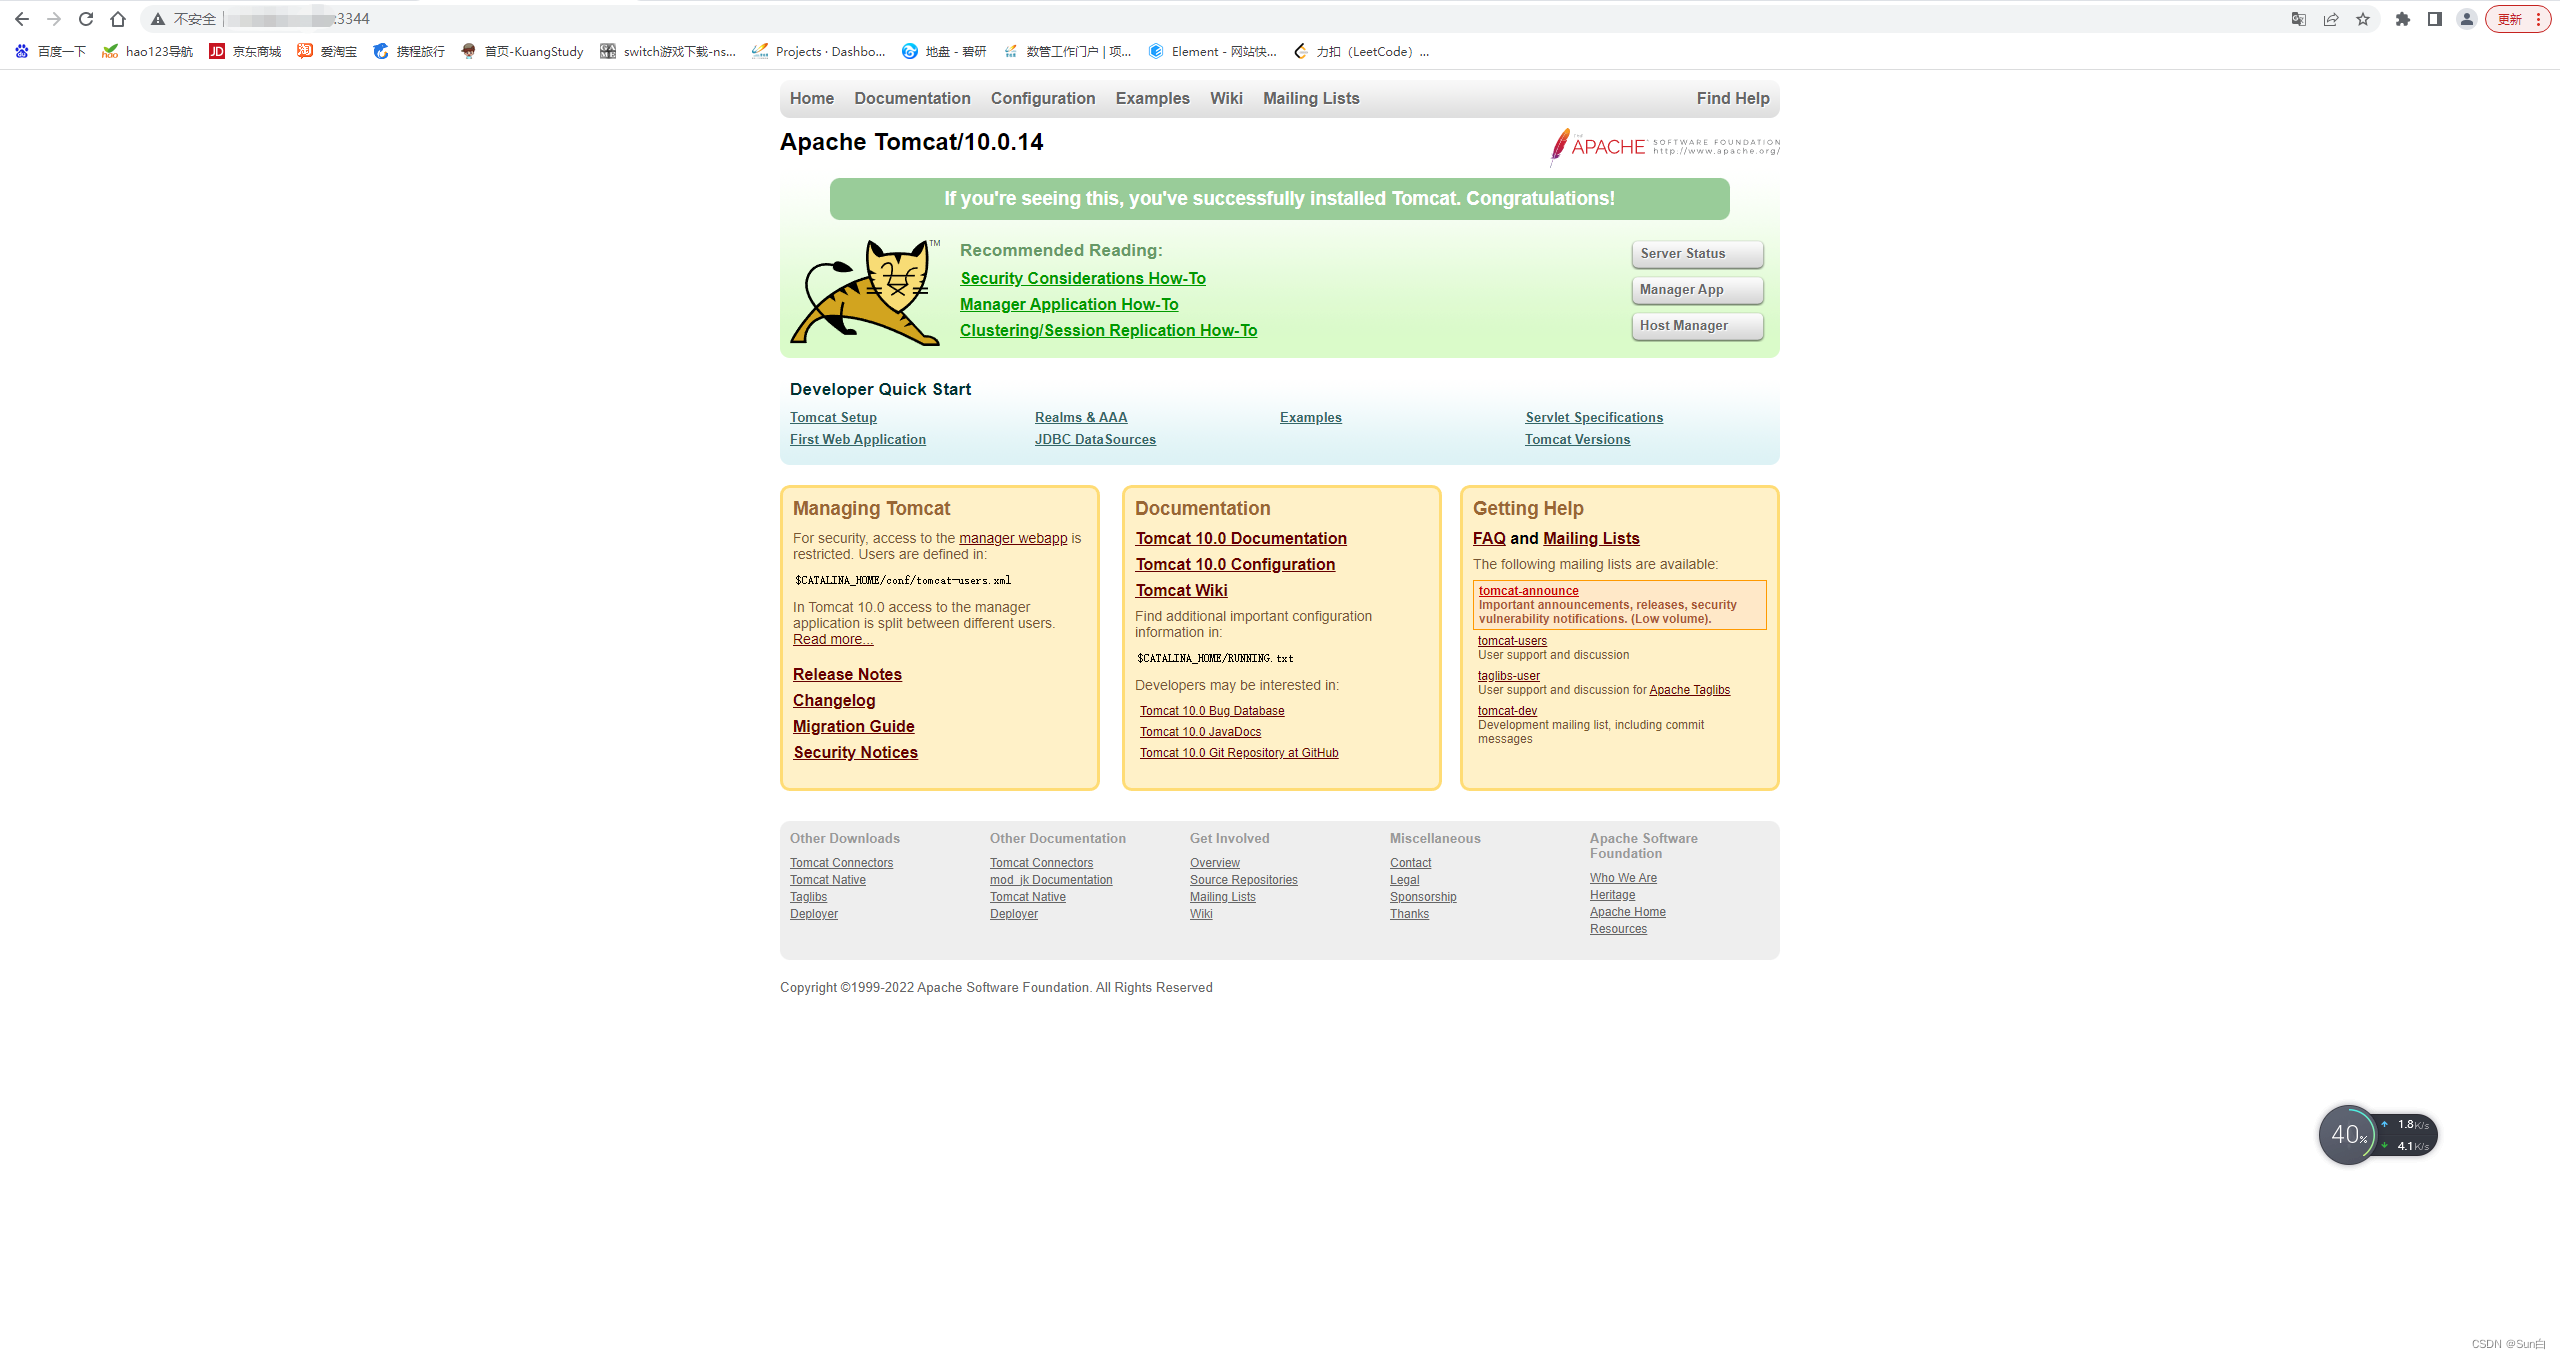Open Security Considerations How-To link

click(x=1082, y=278)
